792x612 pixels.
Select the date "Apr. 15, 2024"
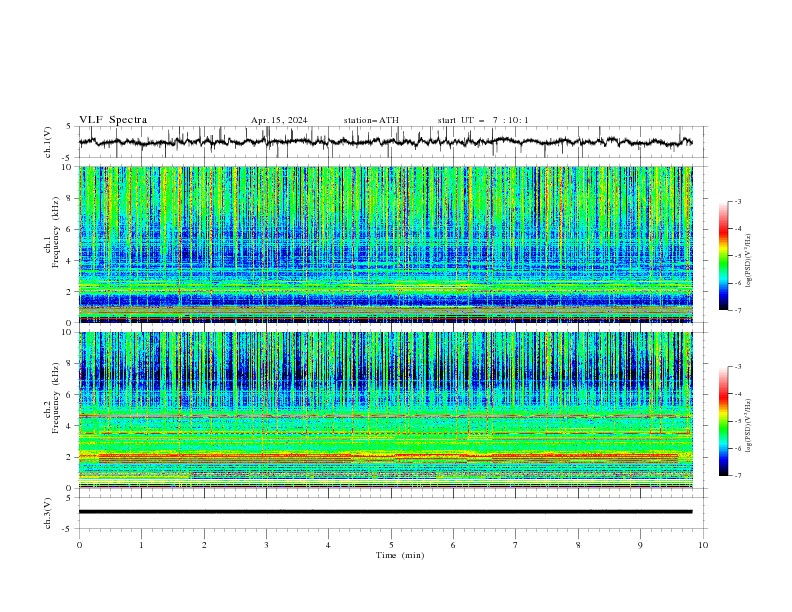[x=279, y=120]
